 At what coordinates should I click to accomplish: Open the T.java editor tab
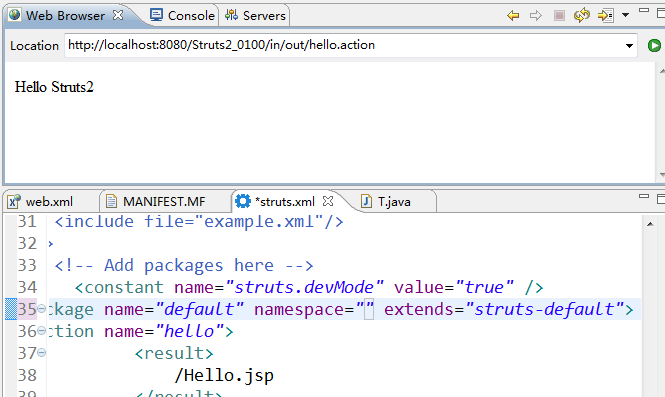394,201
